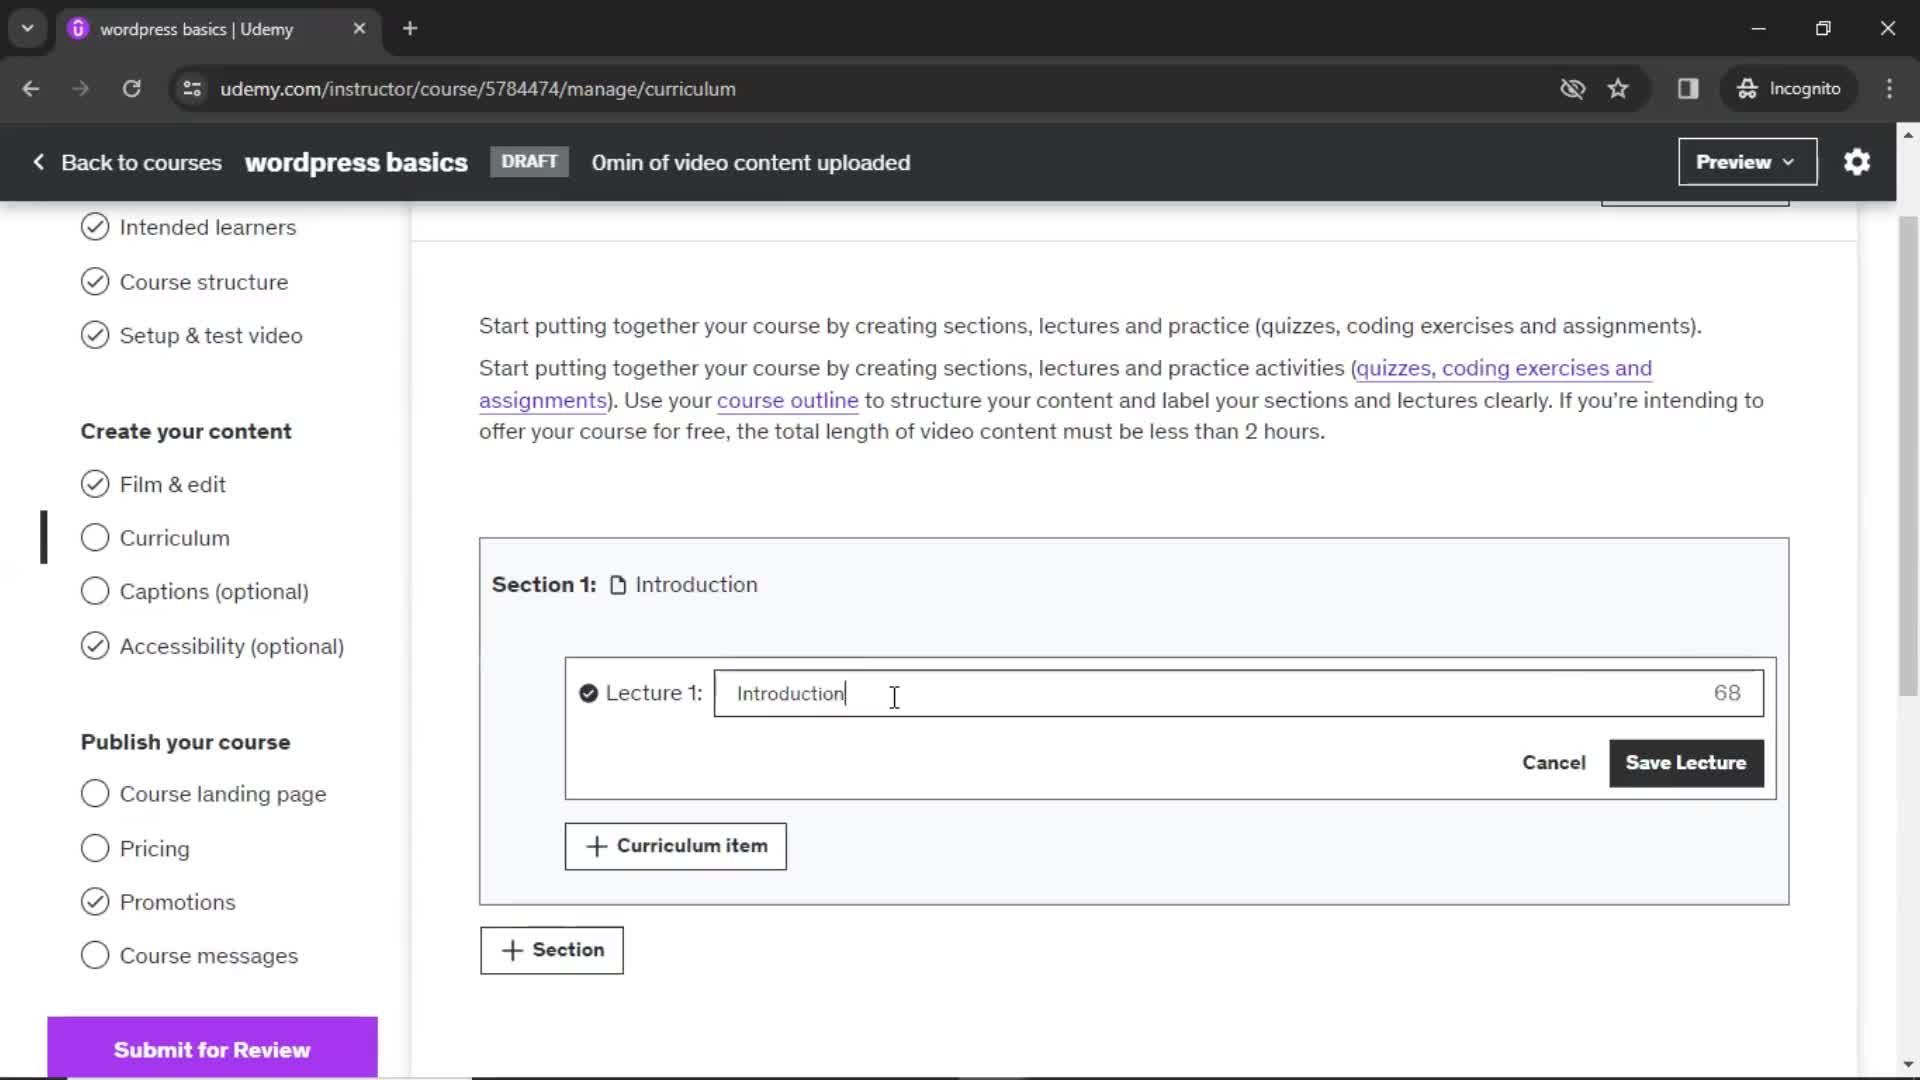The image size is (1920, 1080).
Task: Click the 68 character counter
Action: (x=1727, y=693)
